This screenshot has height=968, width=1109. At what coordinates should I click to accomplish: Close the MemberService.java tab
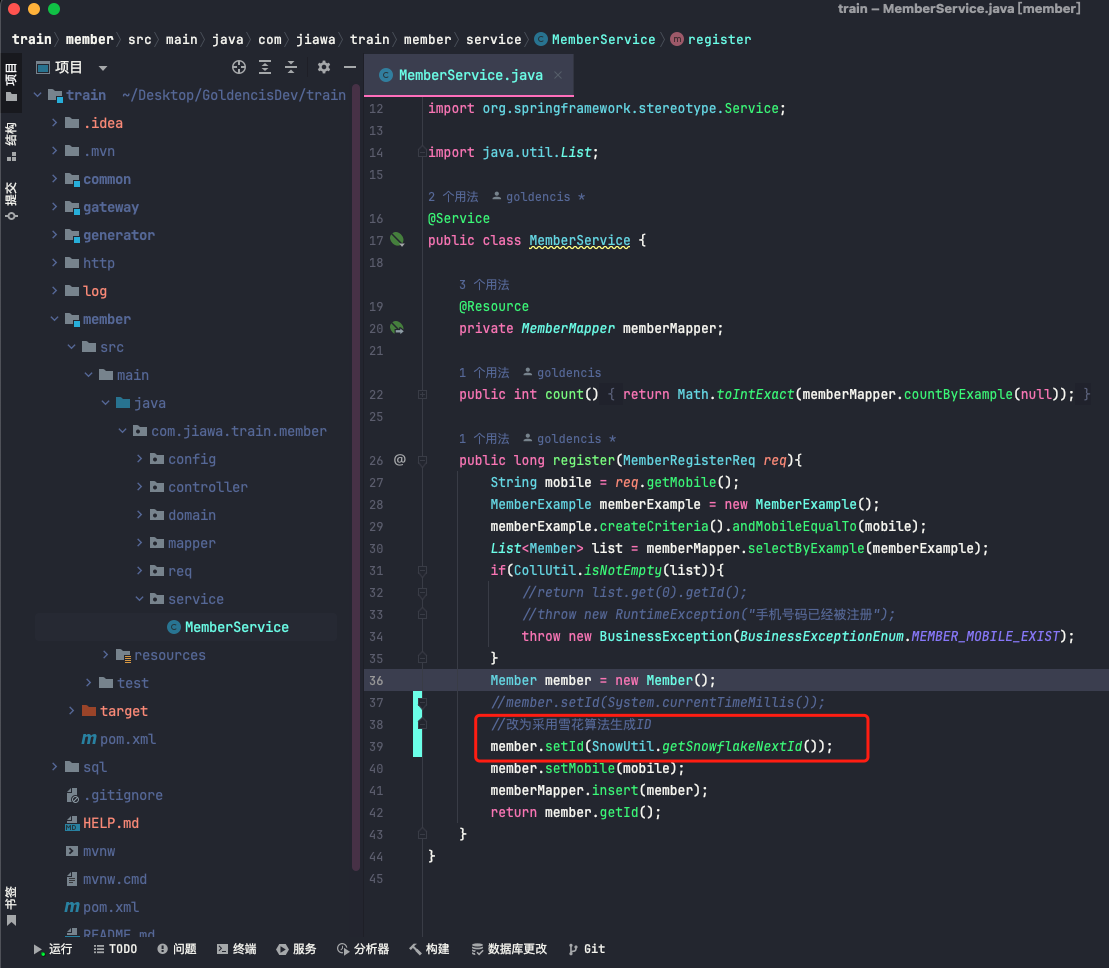(x=558, y=75)
